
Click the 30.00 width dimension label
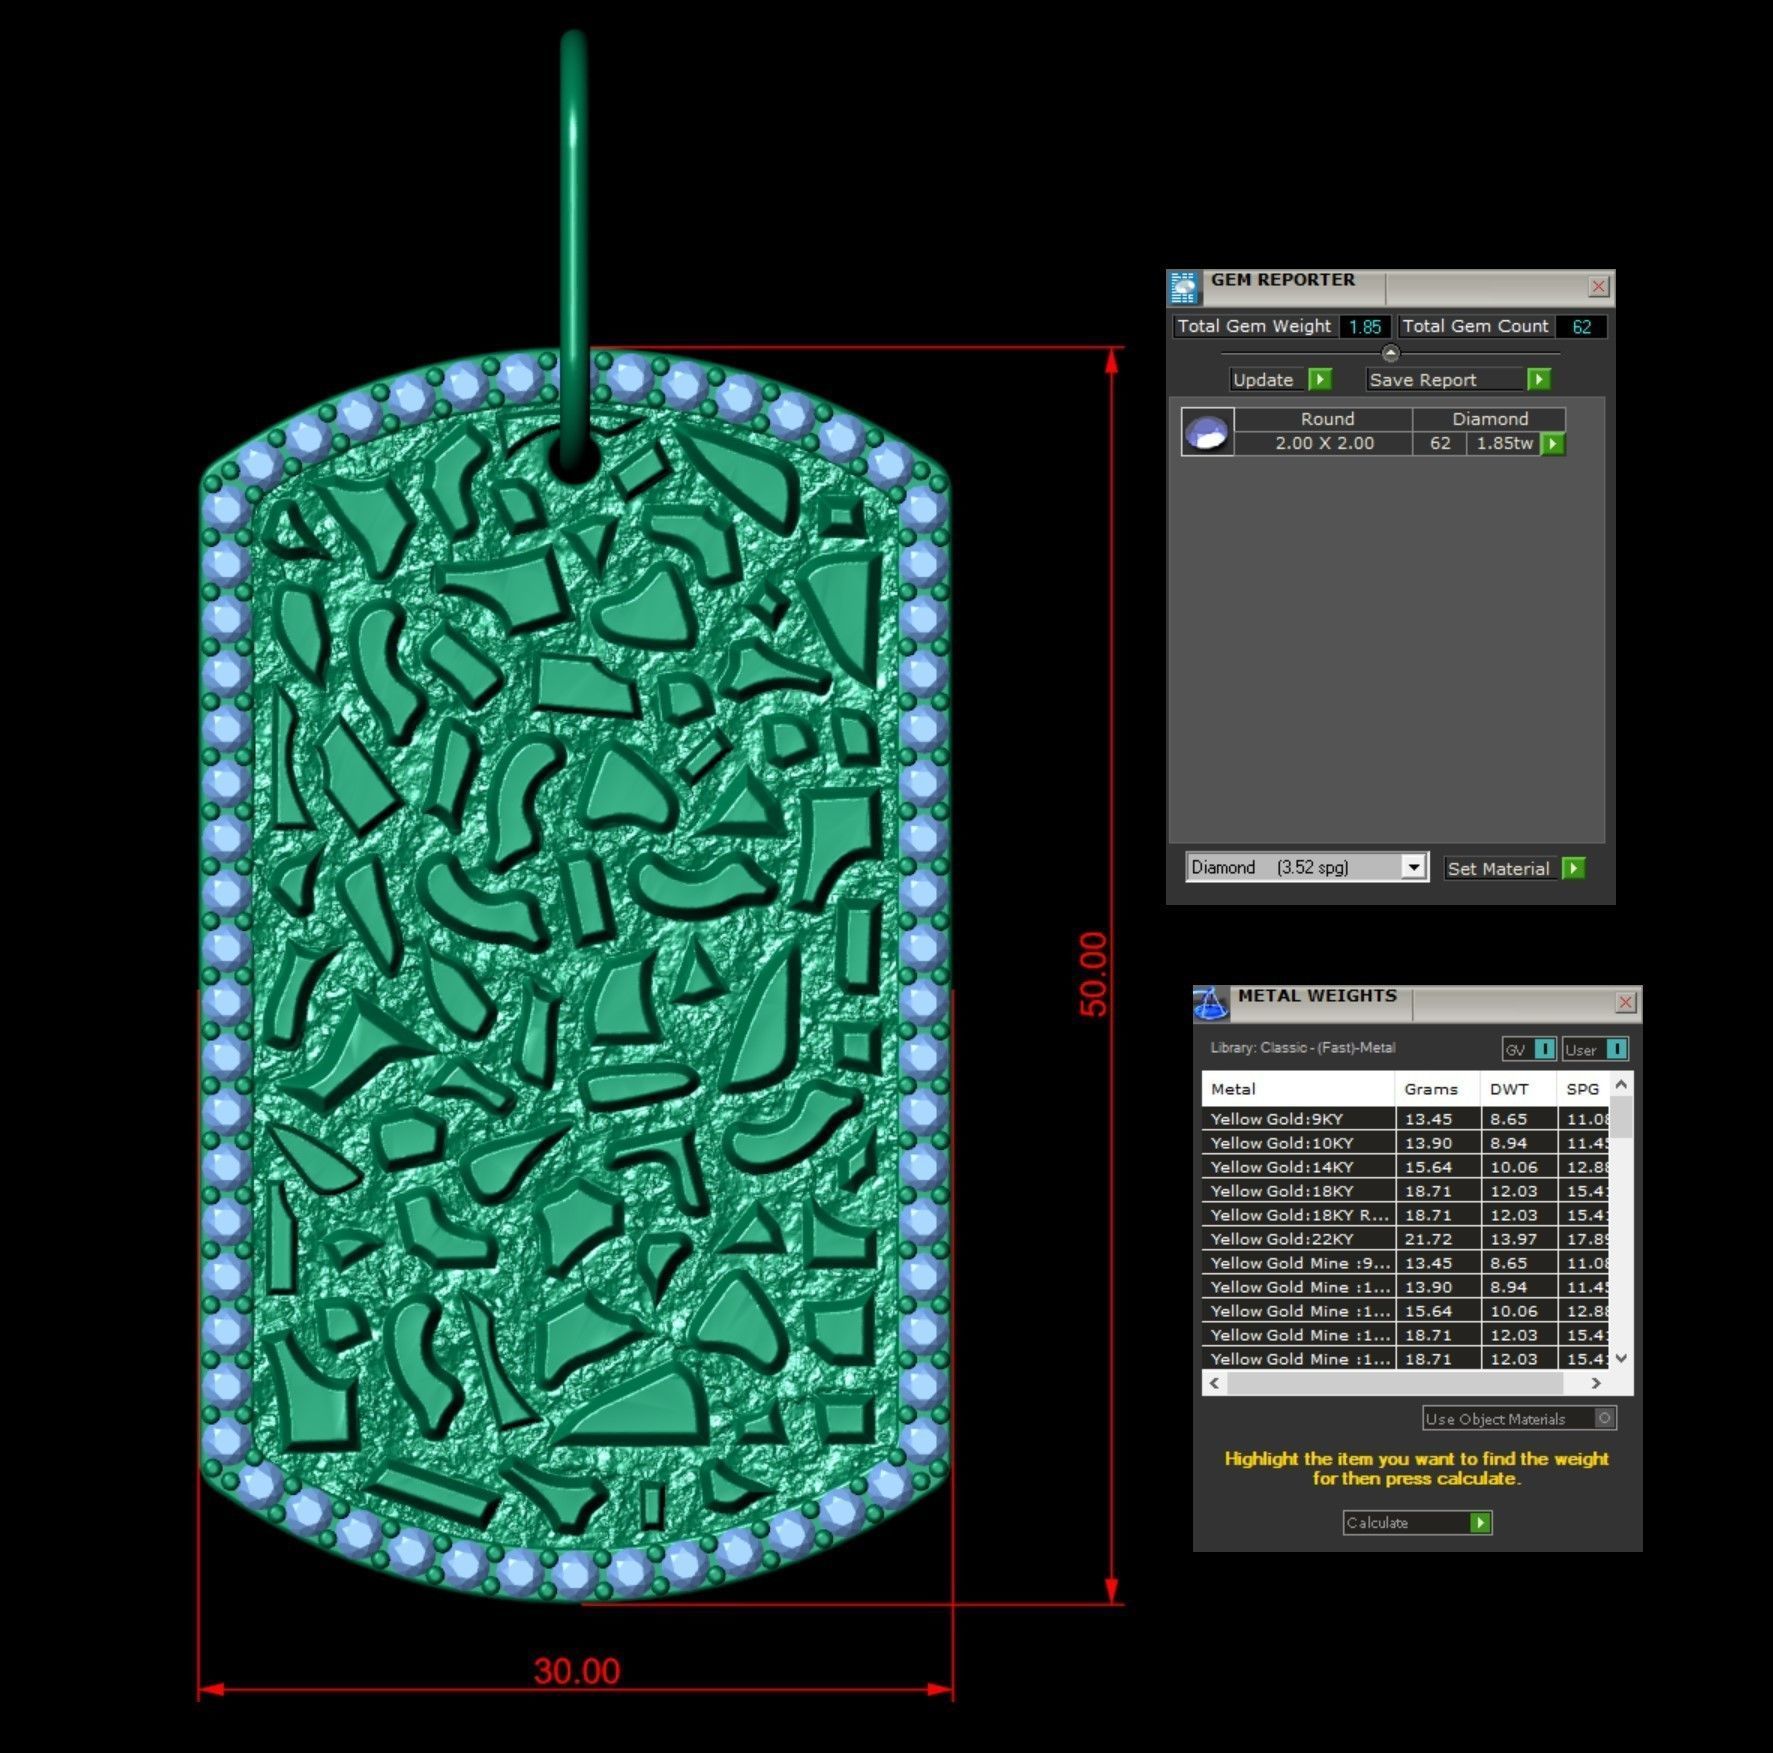(x=577, y=1671)
